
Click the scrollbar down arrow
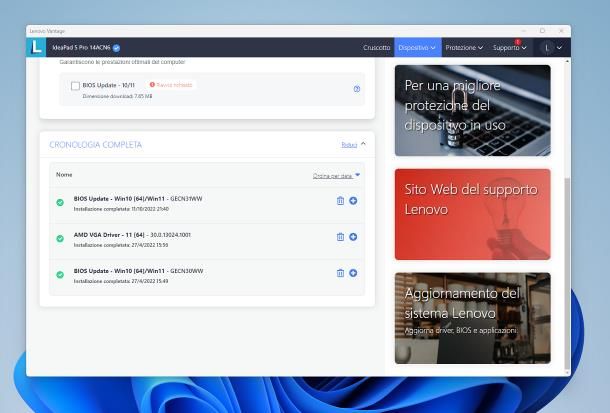pos(567,372)
